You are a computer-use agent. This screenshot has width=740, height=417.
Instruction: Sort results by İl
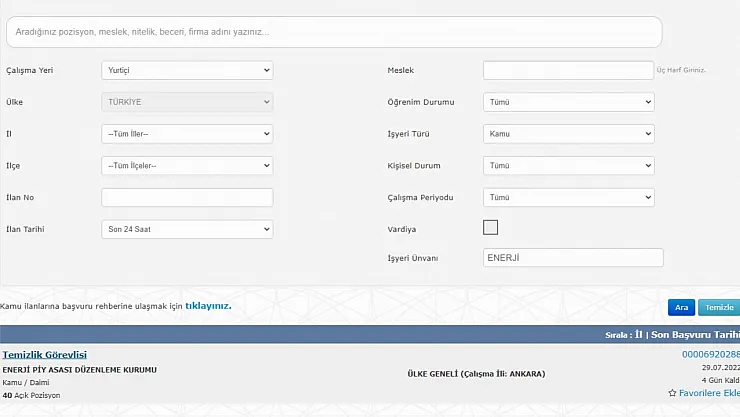click(638, 335)
